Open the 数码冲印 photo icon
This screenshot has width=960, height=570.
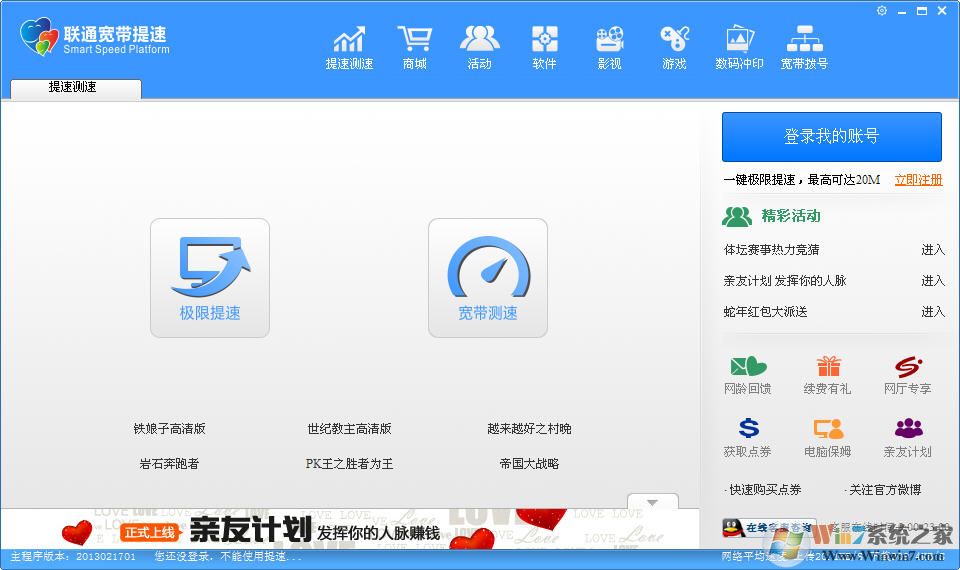point(739,48)
